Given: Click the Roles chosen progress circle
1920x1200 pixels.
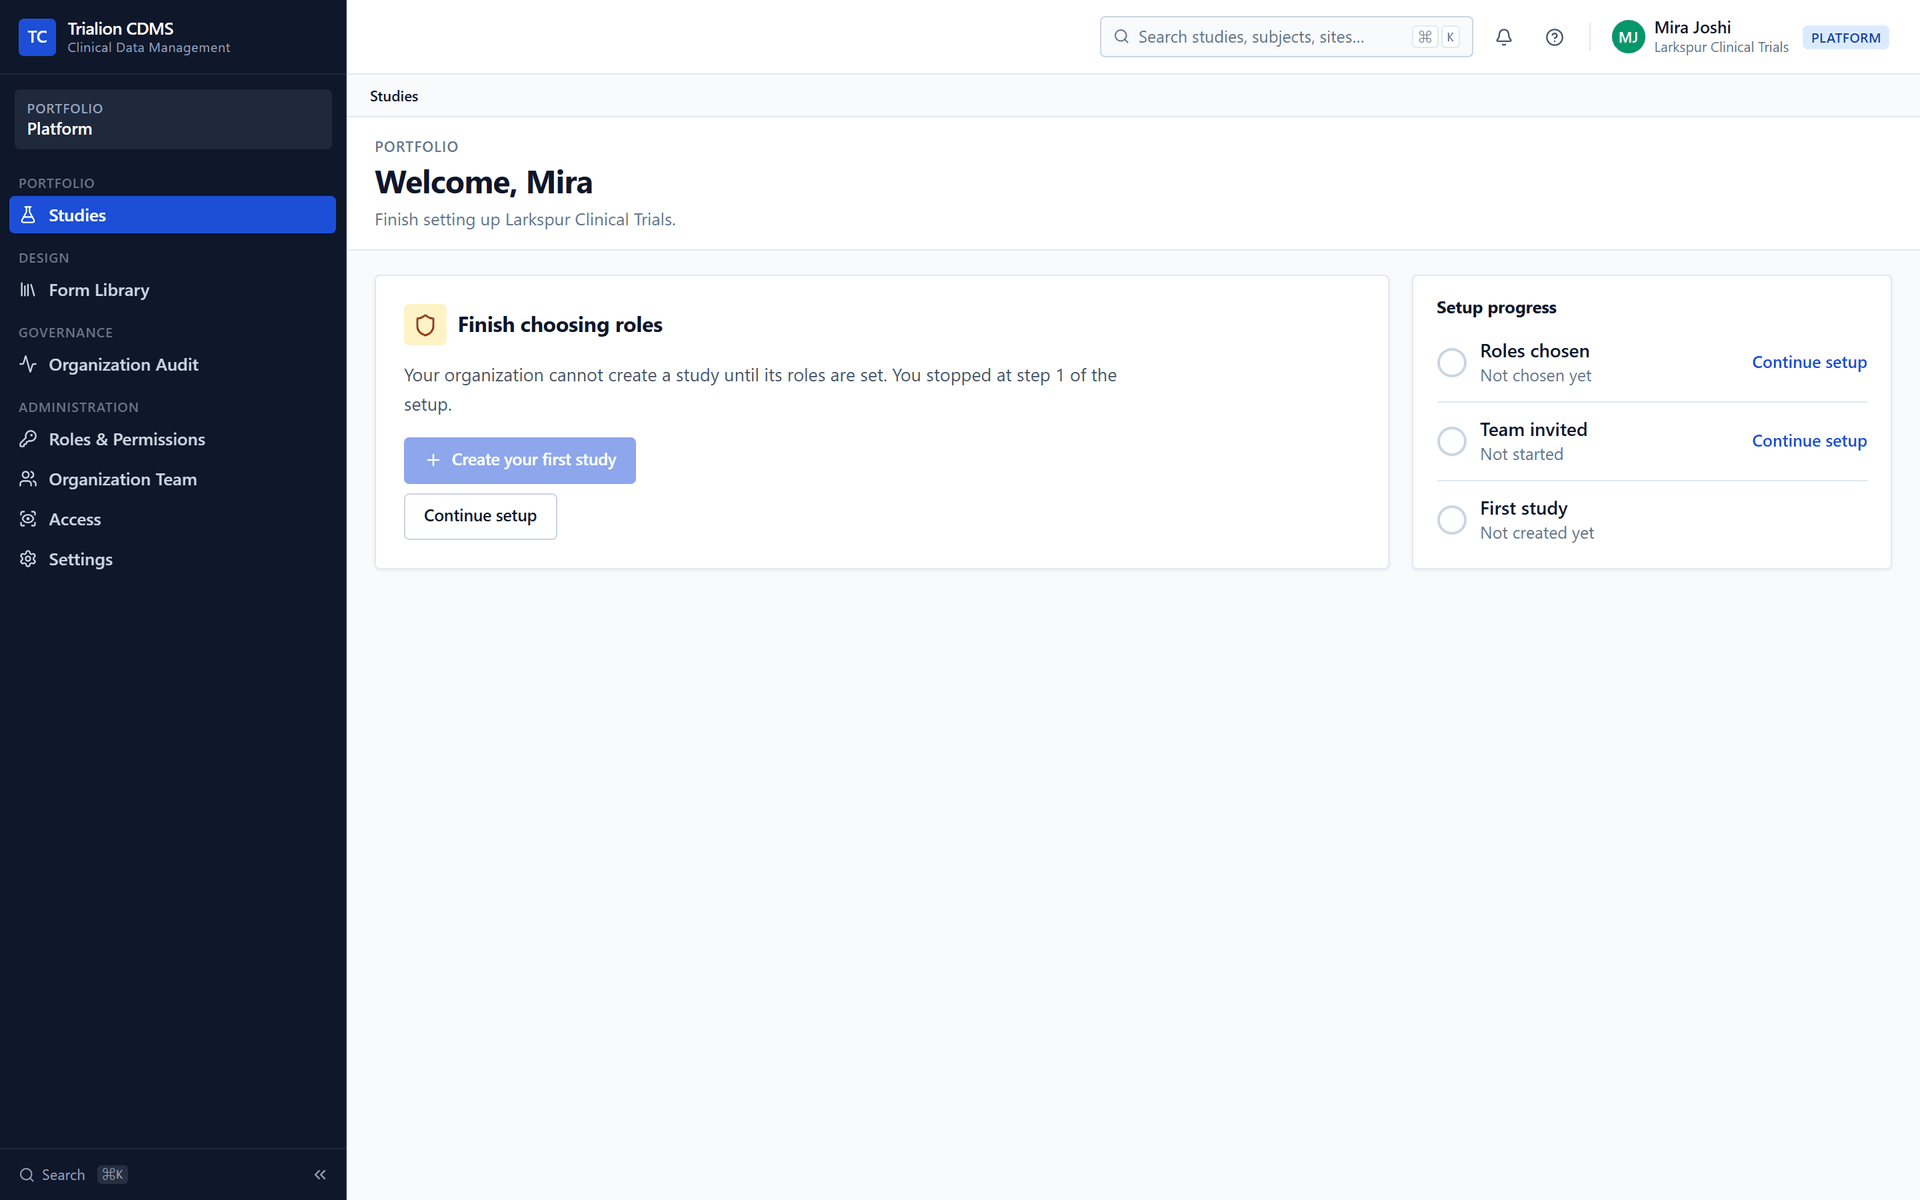Looking at the screenshot, I should 1452,362.
